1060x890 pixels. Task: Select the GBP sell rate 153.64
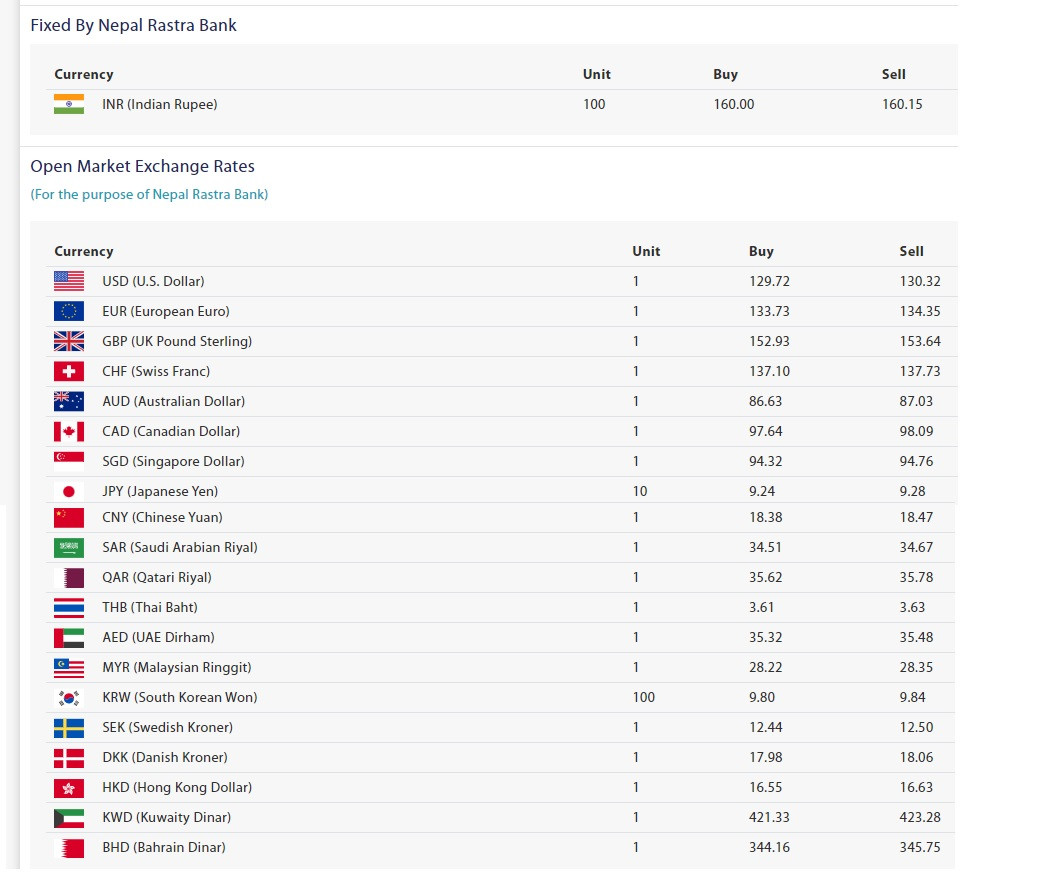pyautogui.click(x=920, y=341)
